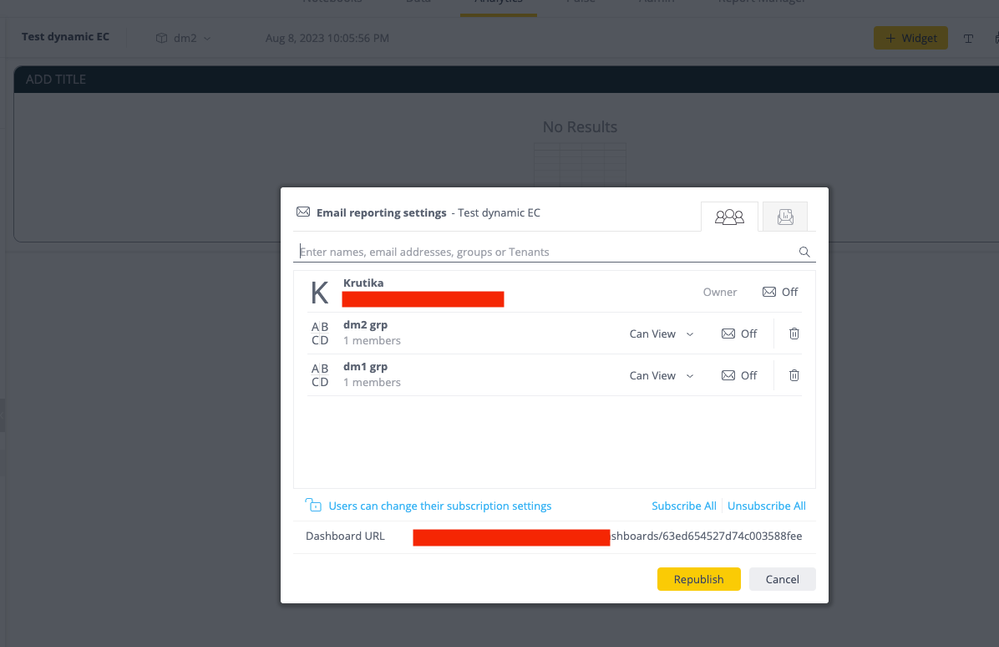Click the search magnifier icon
Image resolution: width=999 pixels, height=647 pixels.
(804, 252)
